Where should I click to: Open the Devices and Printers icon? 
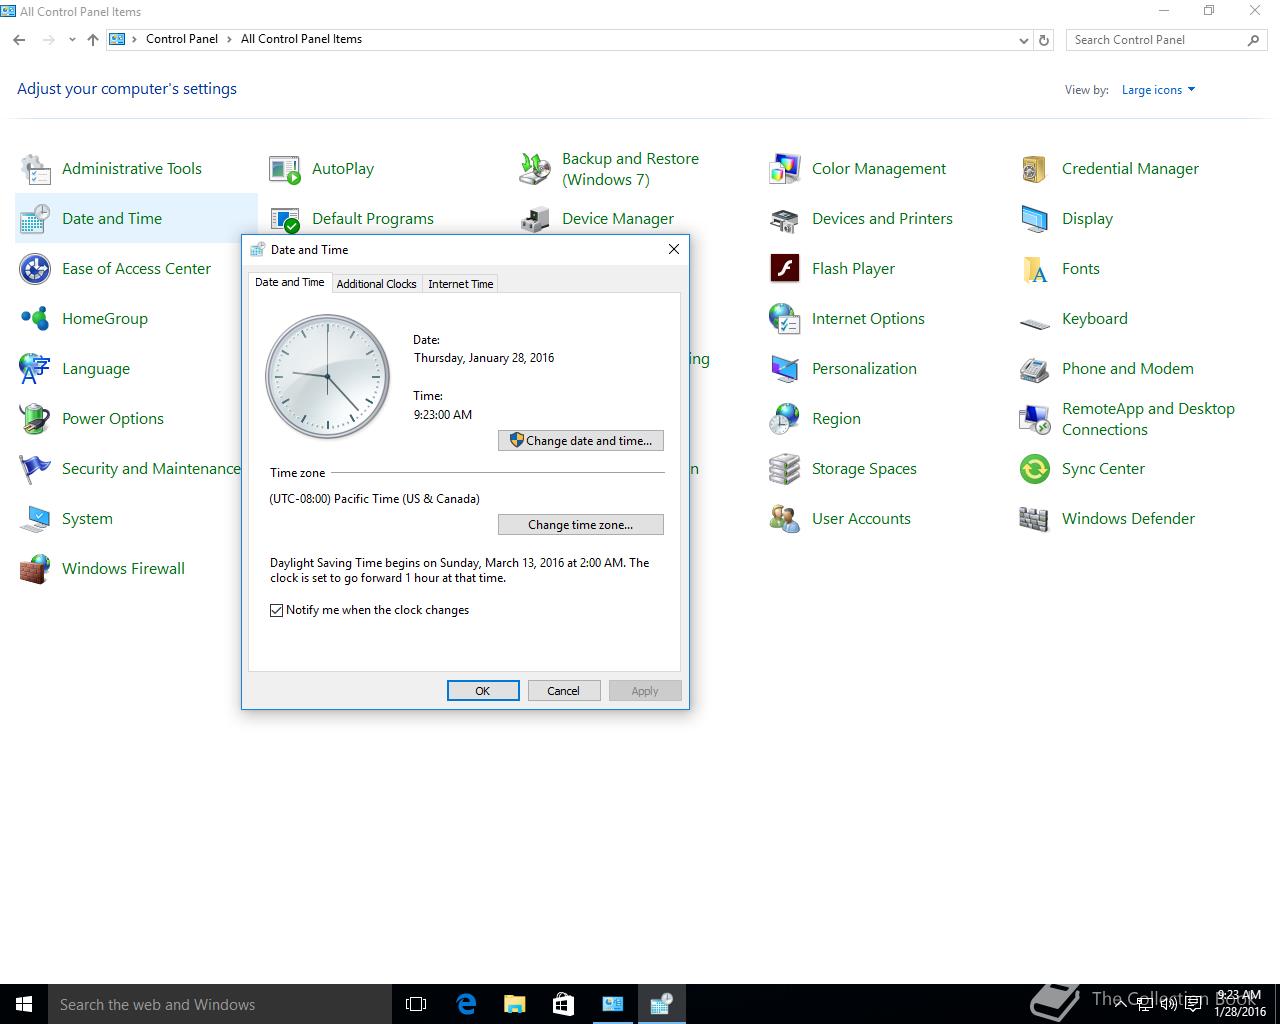tap(785, 219)
